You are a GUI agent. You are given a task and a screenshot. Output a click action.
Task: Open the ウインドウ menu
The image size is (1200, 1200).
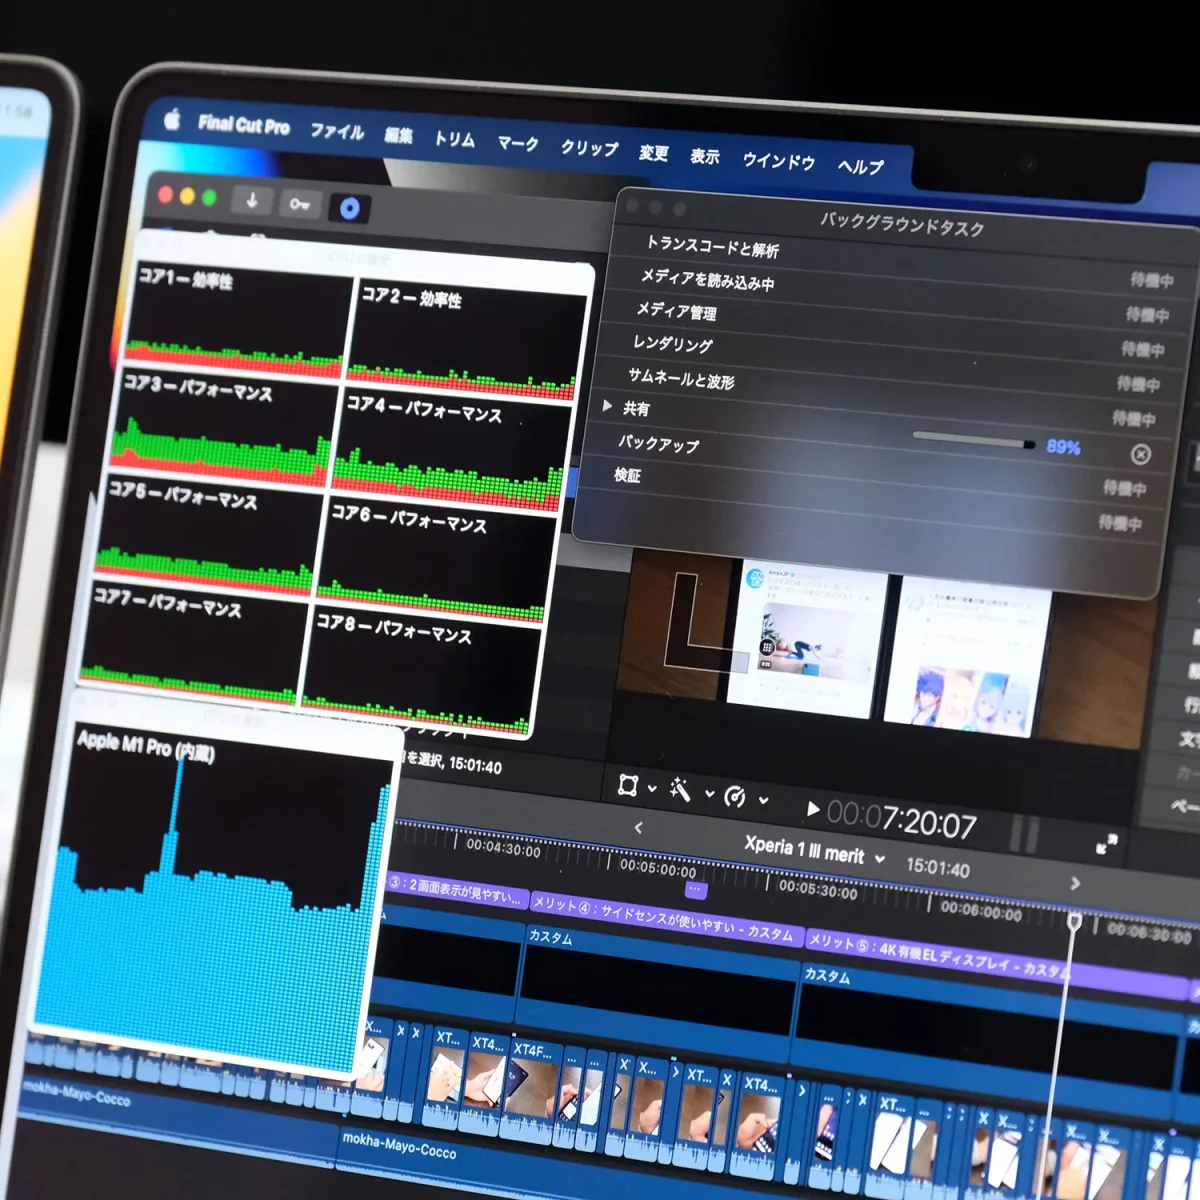pos(779,160)
